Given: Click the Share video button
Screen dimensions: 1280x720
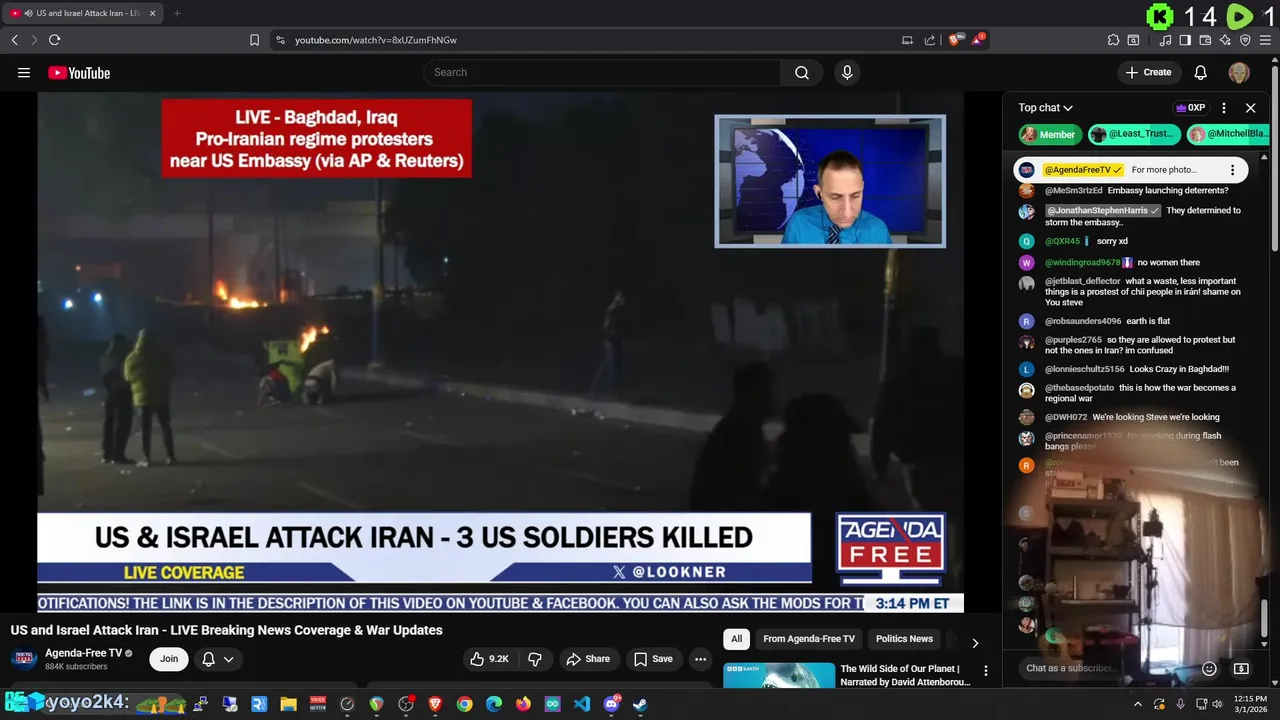Looking at the screenshot, I should tap(588, 659).
